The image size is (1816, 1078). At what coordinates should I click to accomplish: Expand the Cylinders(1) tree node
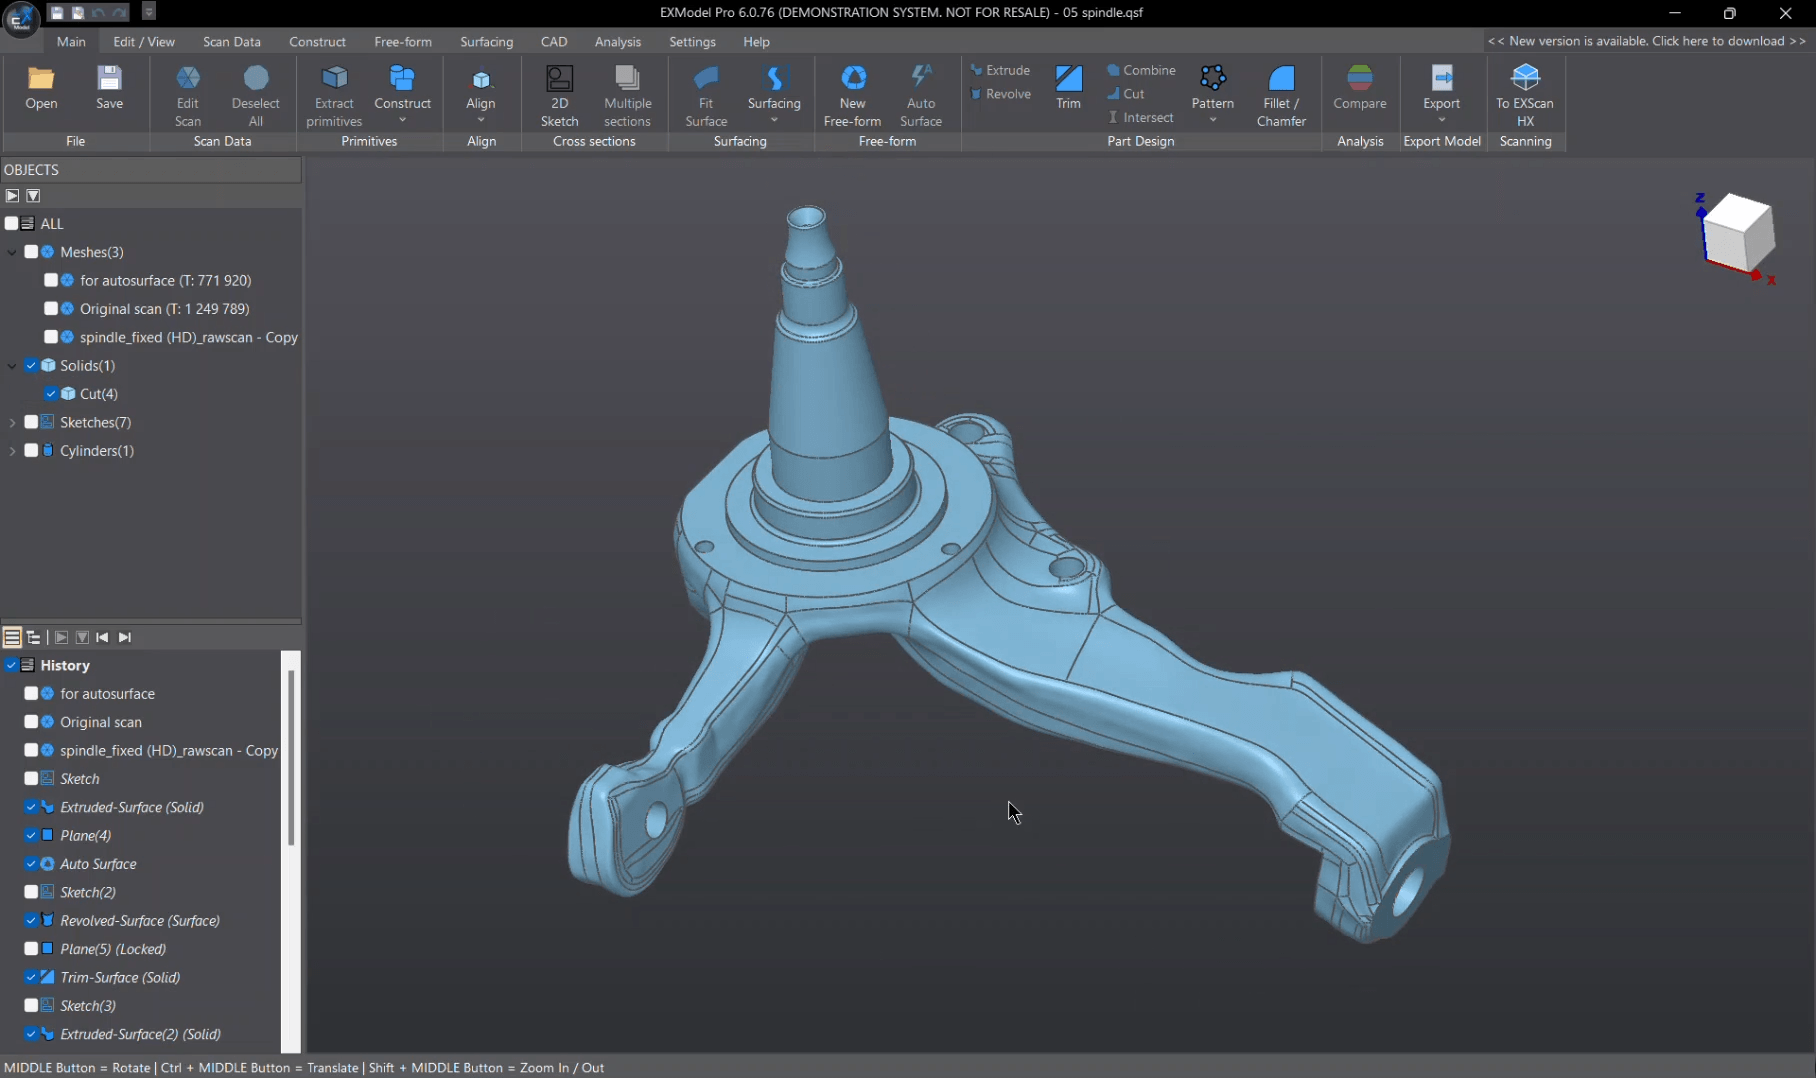[12, 450]
